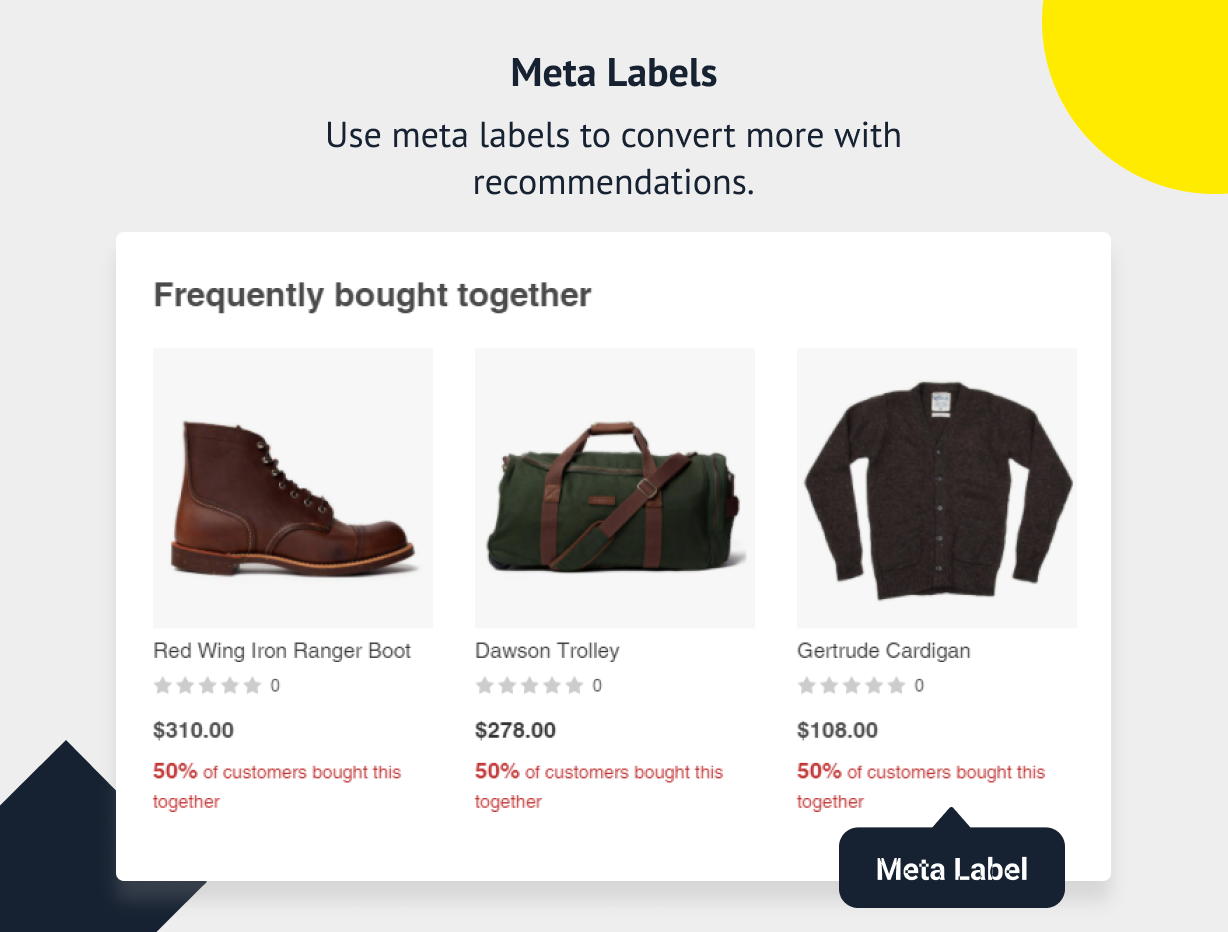Open the Dawson Trolley bag image

point(615,488)
